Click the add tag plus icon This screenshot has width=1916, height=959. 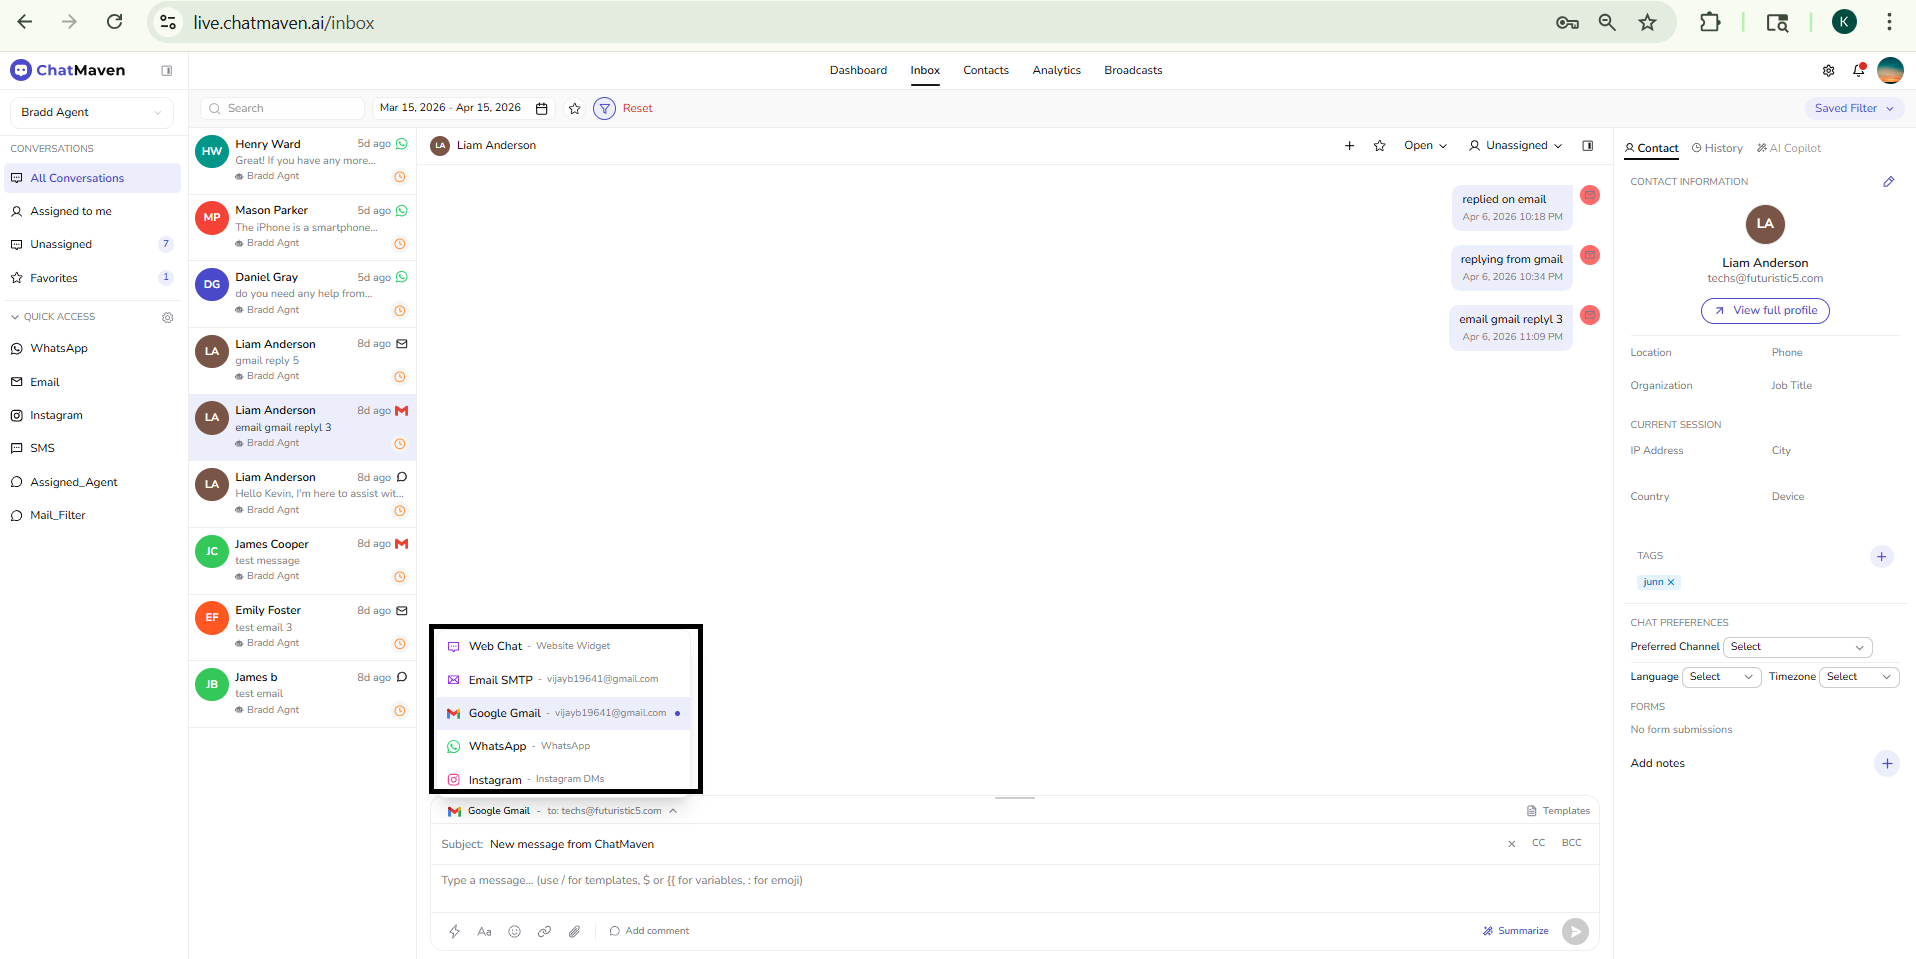click(x=1881, y=556)
